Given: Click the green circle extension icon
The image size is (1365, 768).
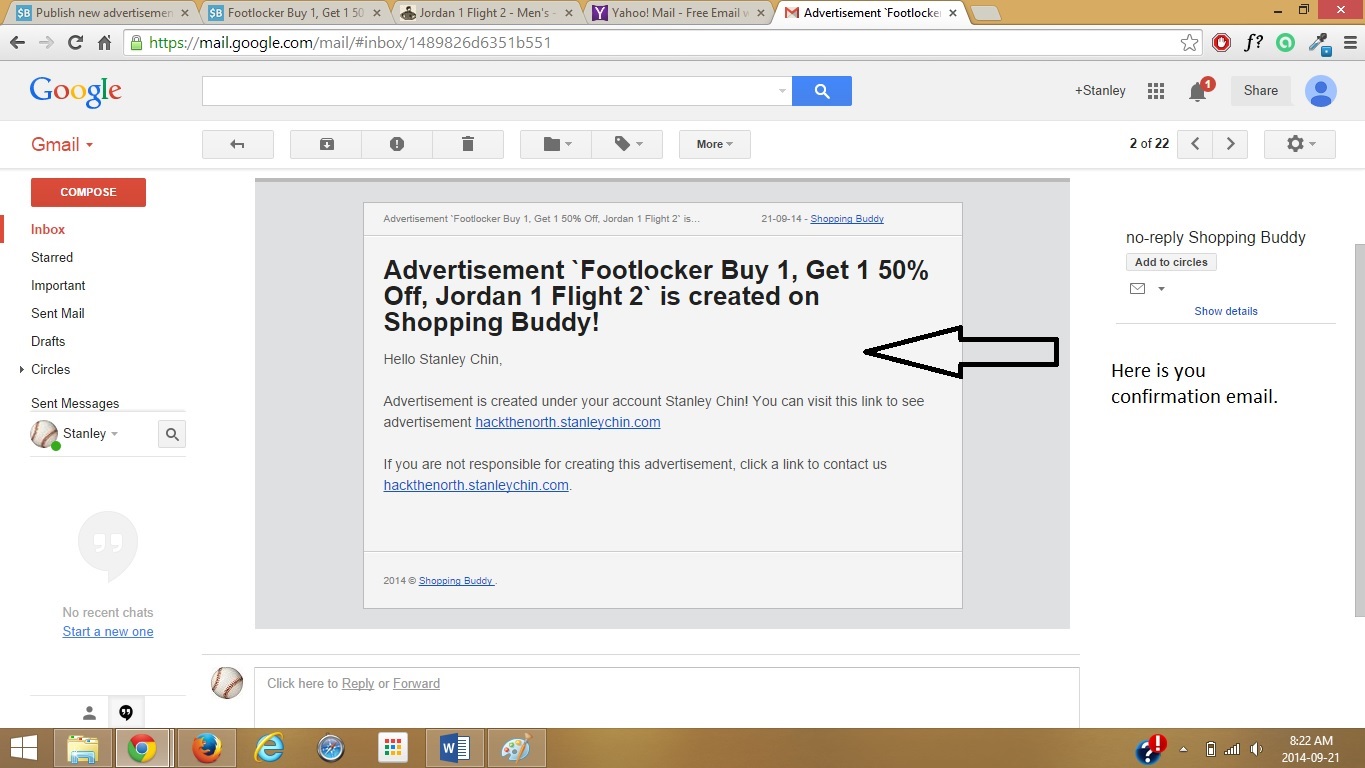Looking at the screenshot, I should (x=1286, y=43).
